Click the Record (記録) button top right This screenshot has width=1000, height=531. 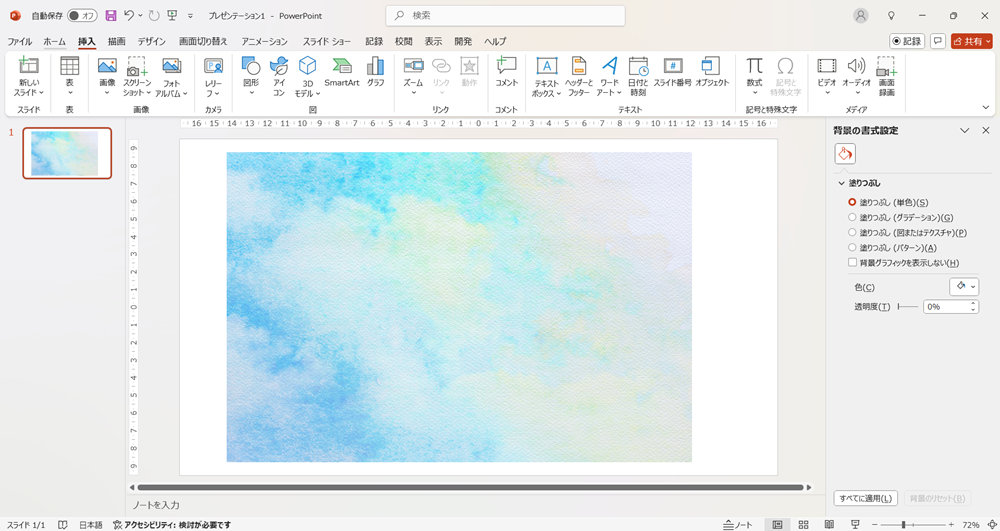click(x=908, y=41)
